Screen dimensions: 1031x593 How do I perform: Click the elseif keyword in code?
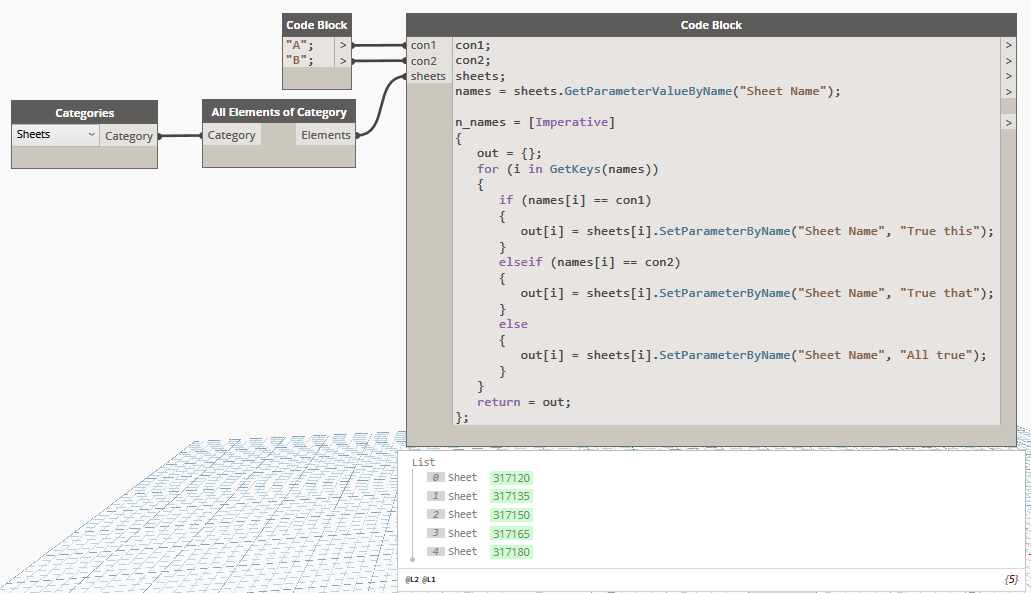[520, 262]
